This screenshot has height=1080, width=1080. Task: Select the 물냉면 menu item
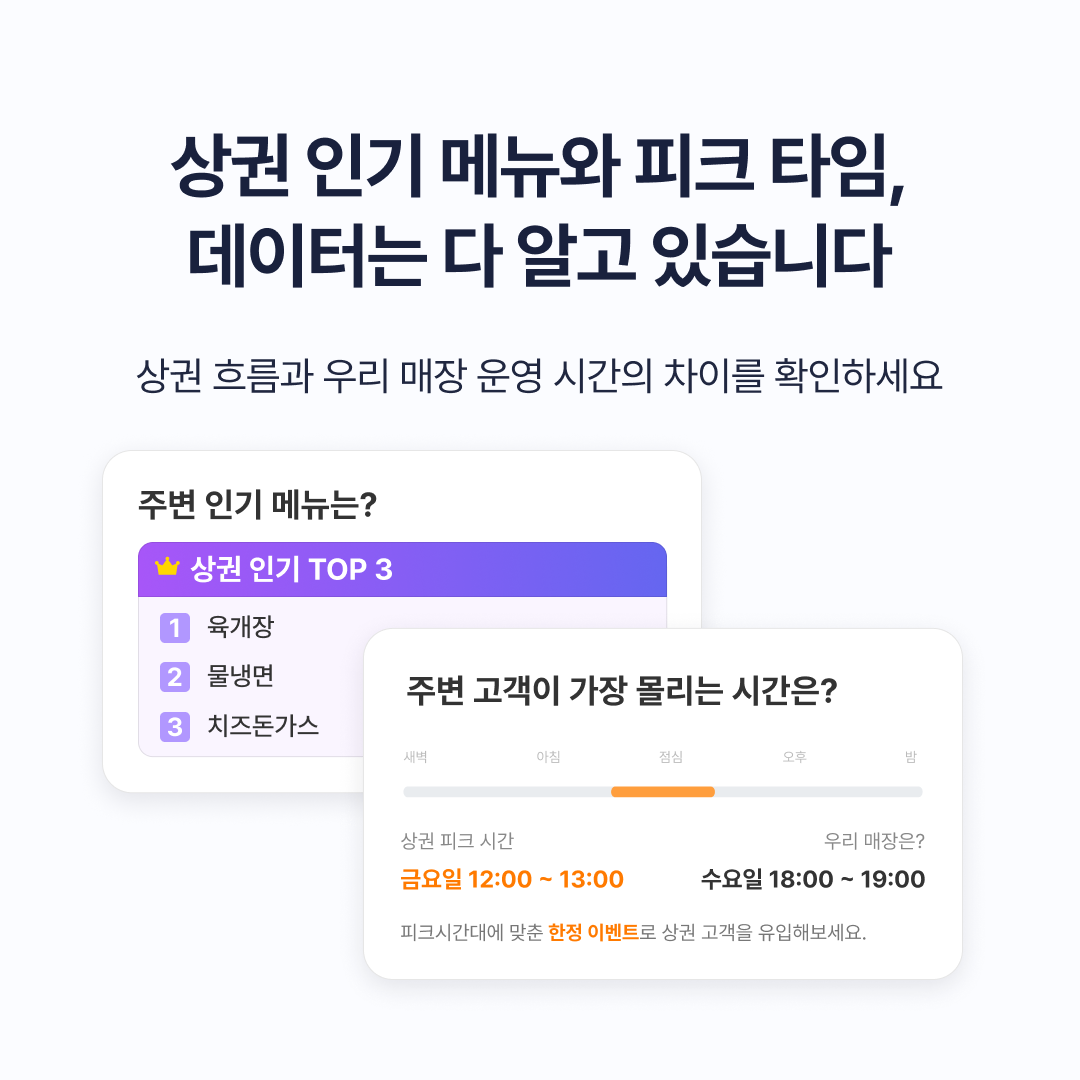[x=240, y=677]
